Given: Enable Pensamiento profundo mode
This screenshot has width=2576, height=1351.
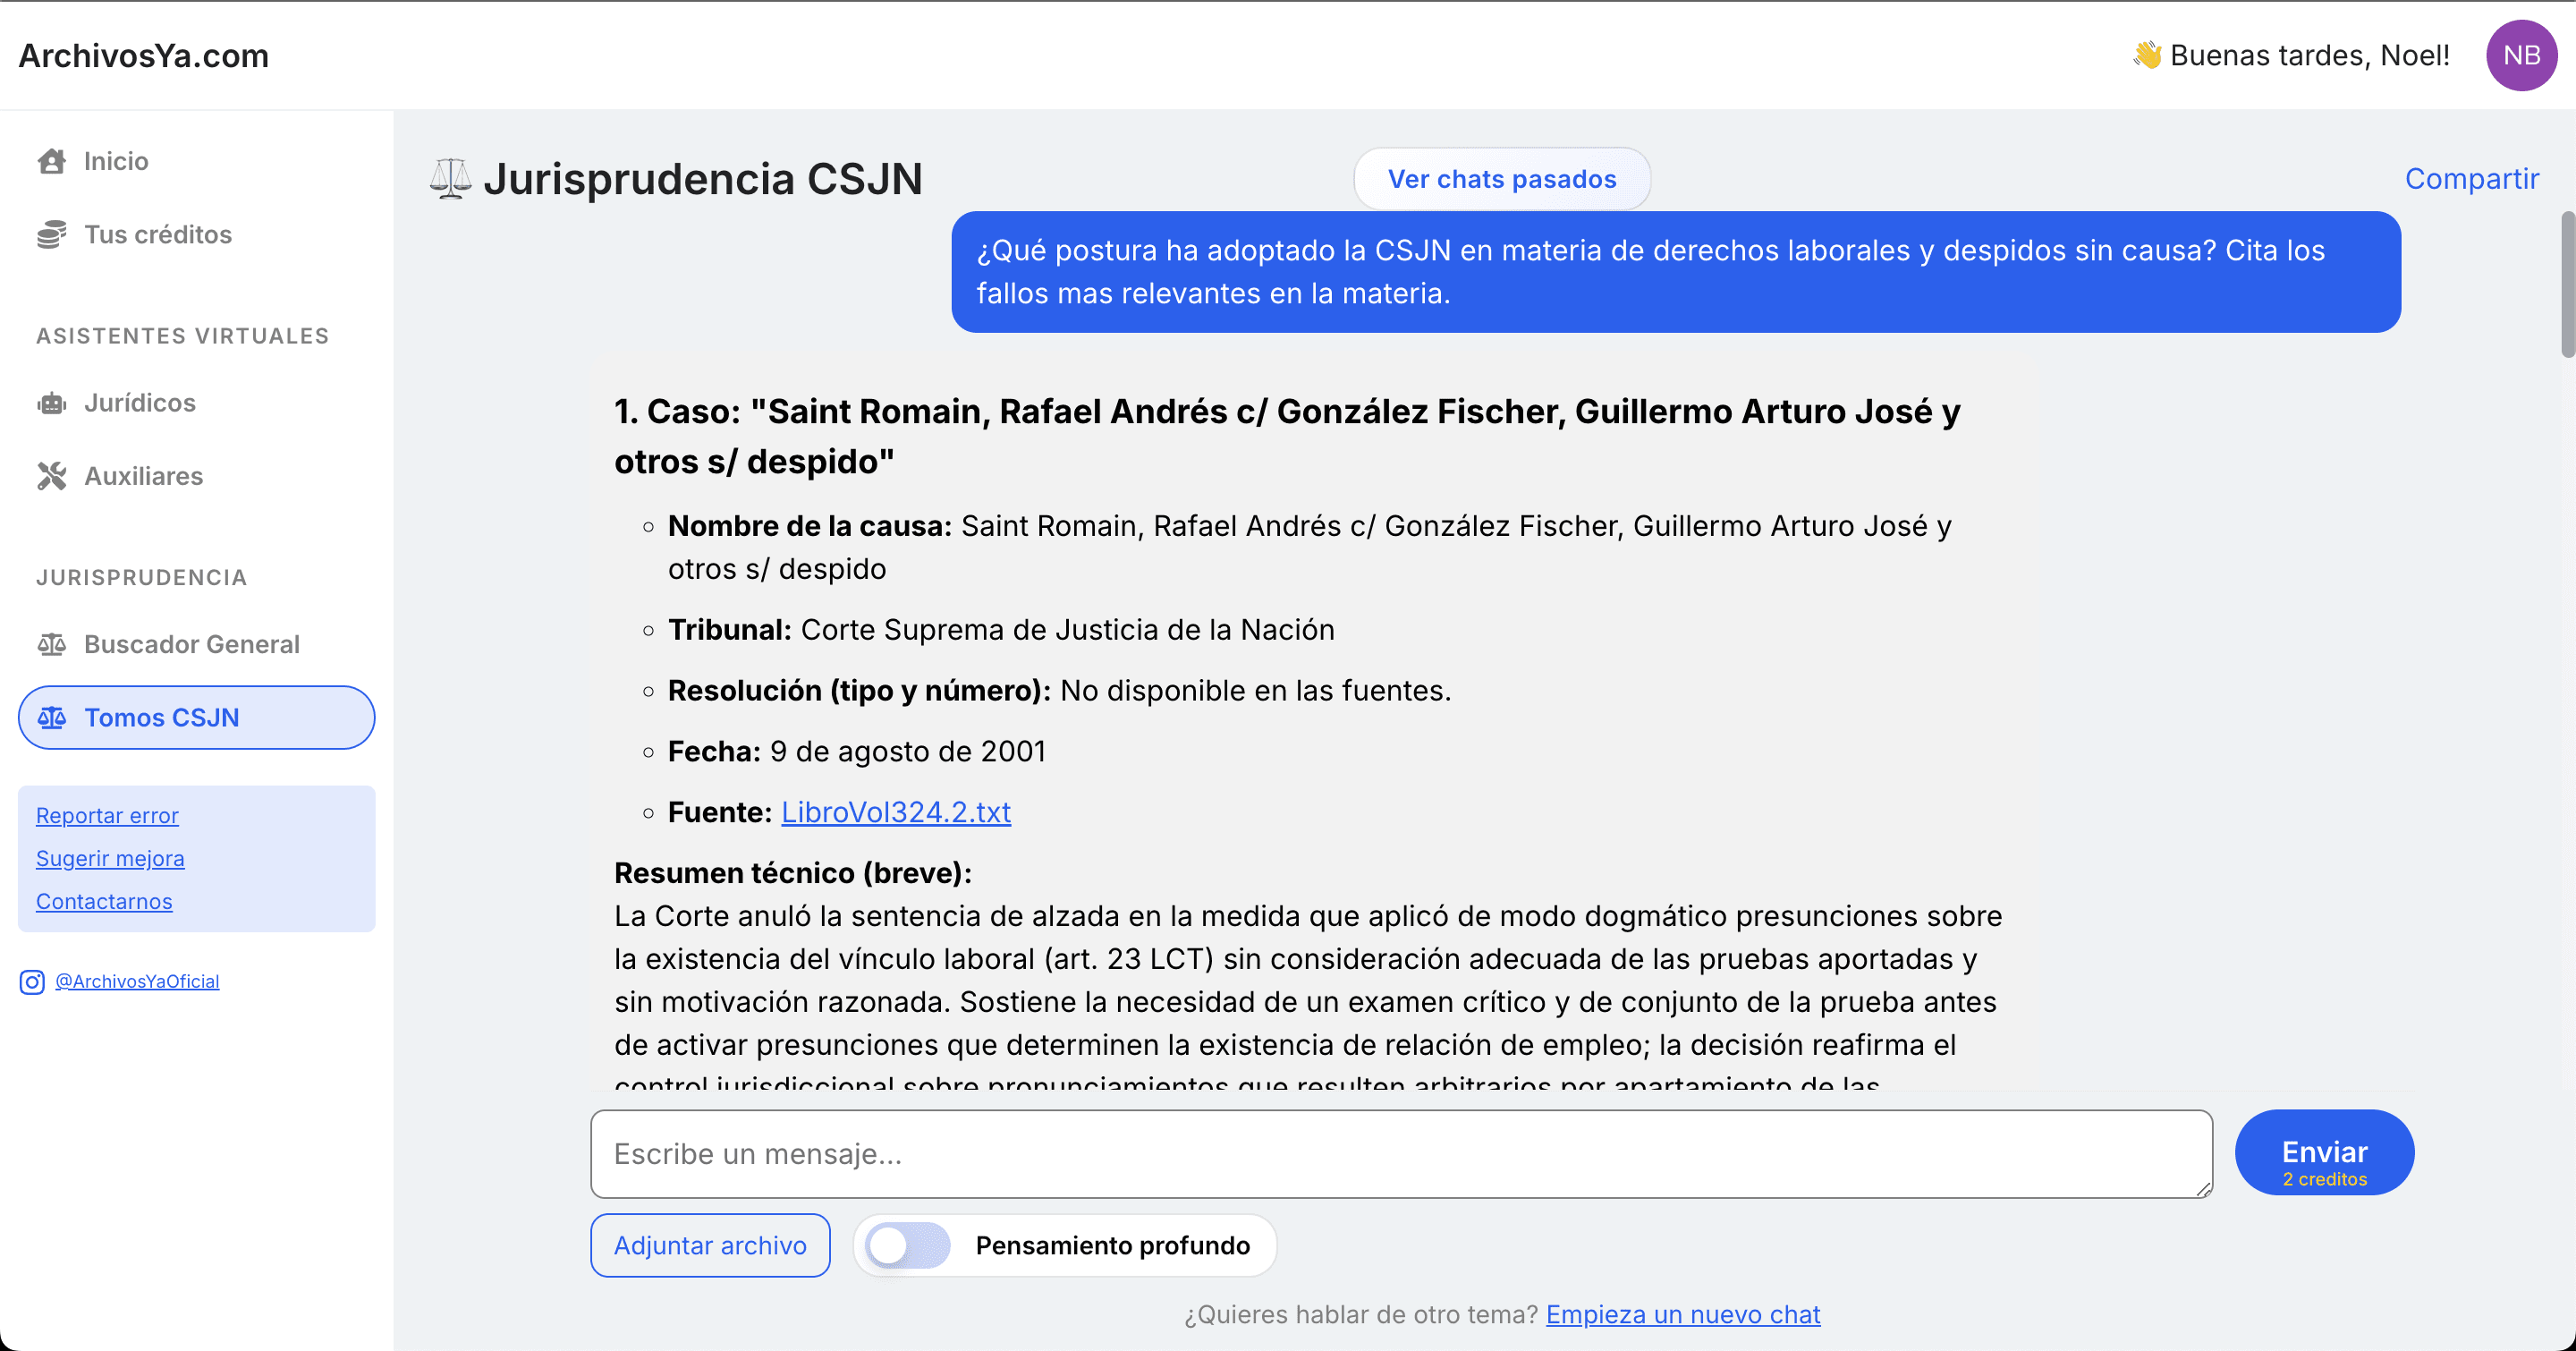Looking at the screenshot, I should pyautogui.click(x=906, y=1245).
